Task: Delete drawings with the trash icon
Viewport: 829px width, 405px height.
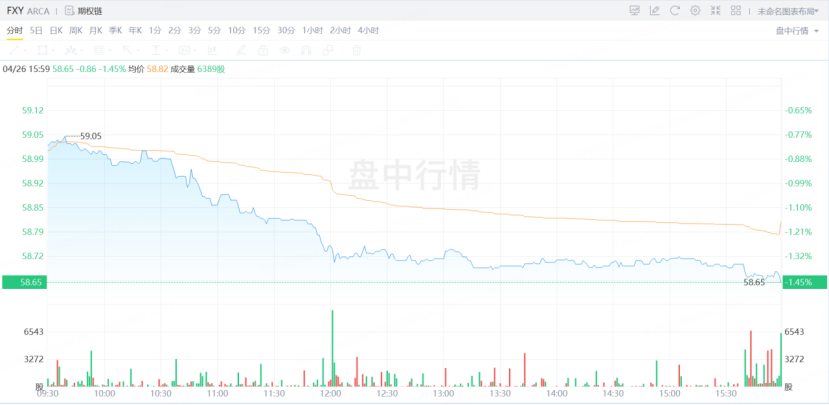Action: coord(357,50)
